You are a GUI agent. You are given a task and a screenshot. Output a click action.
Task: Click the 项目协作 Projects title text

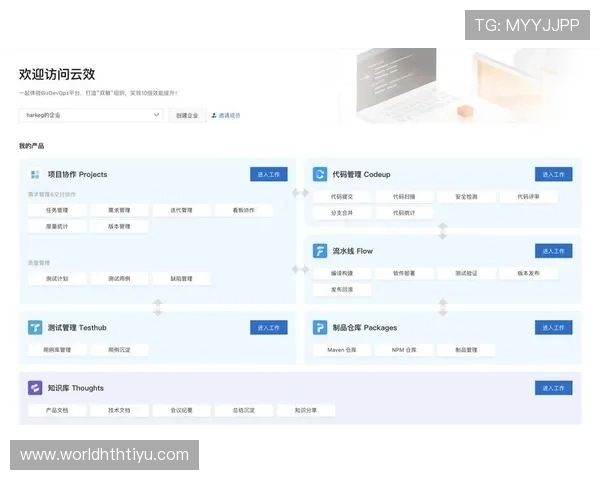click(77, 175)
